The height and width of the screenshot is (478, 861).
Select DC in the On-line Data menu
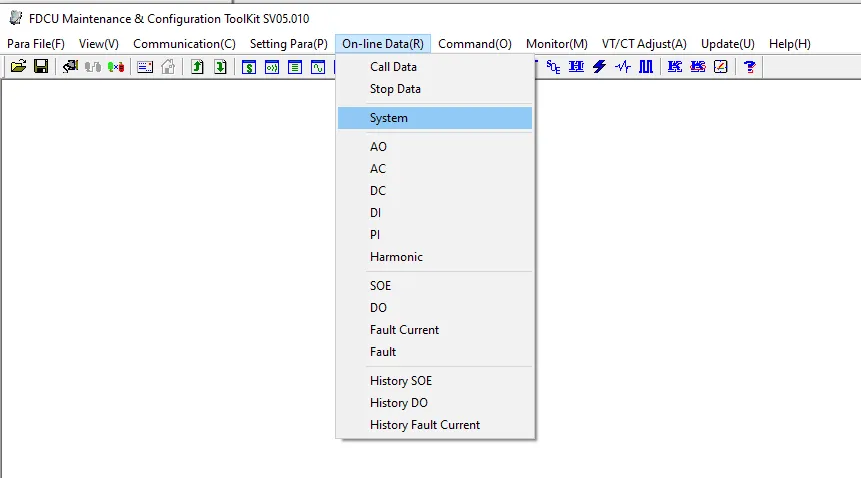(x=435, y=191)
